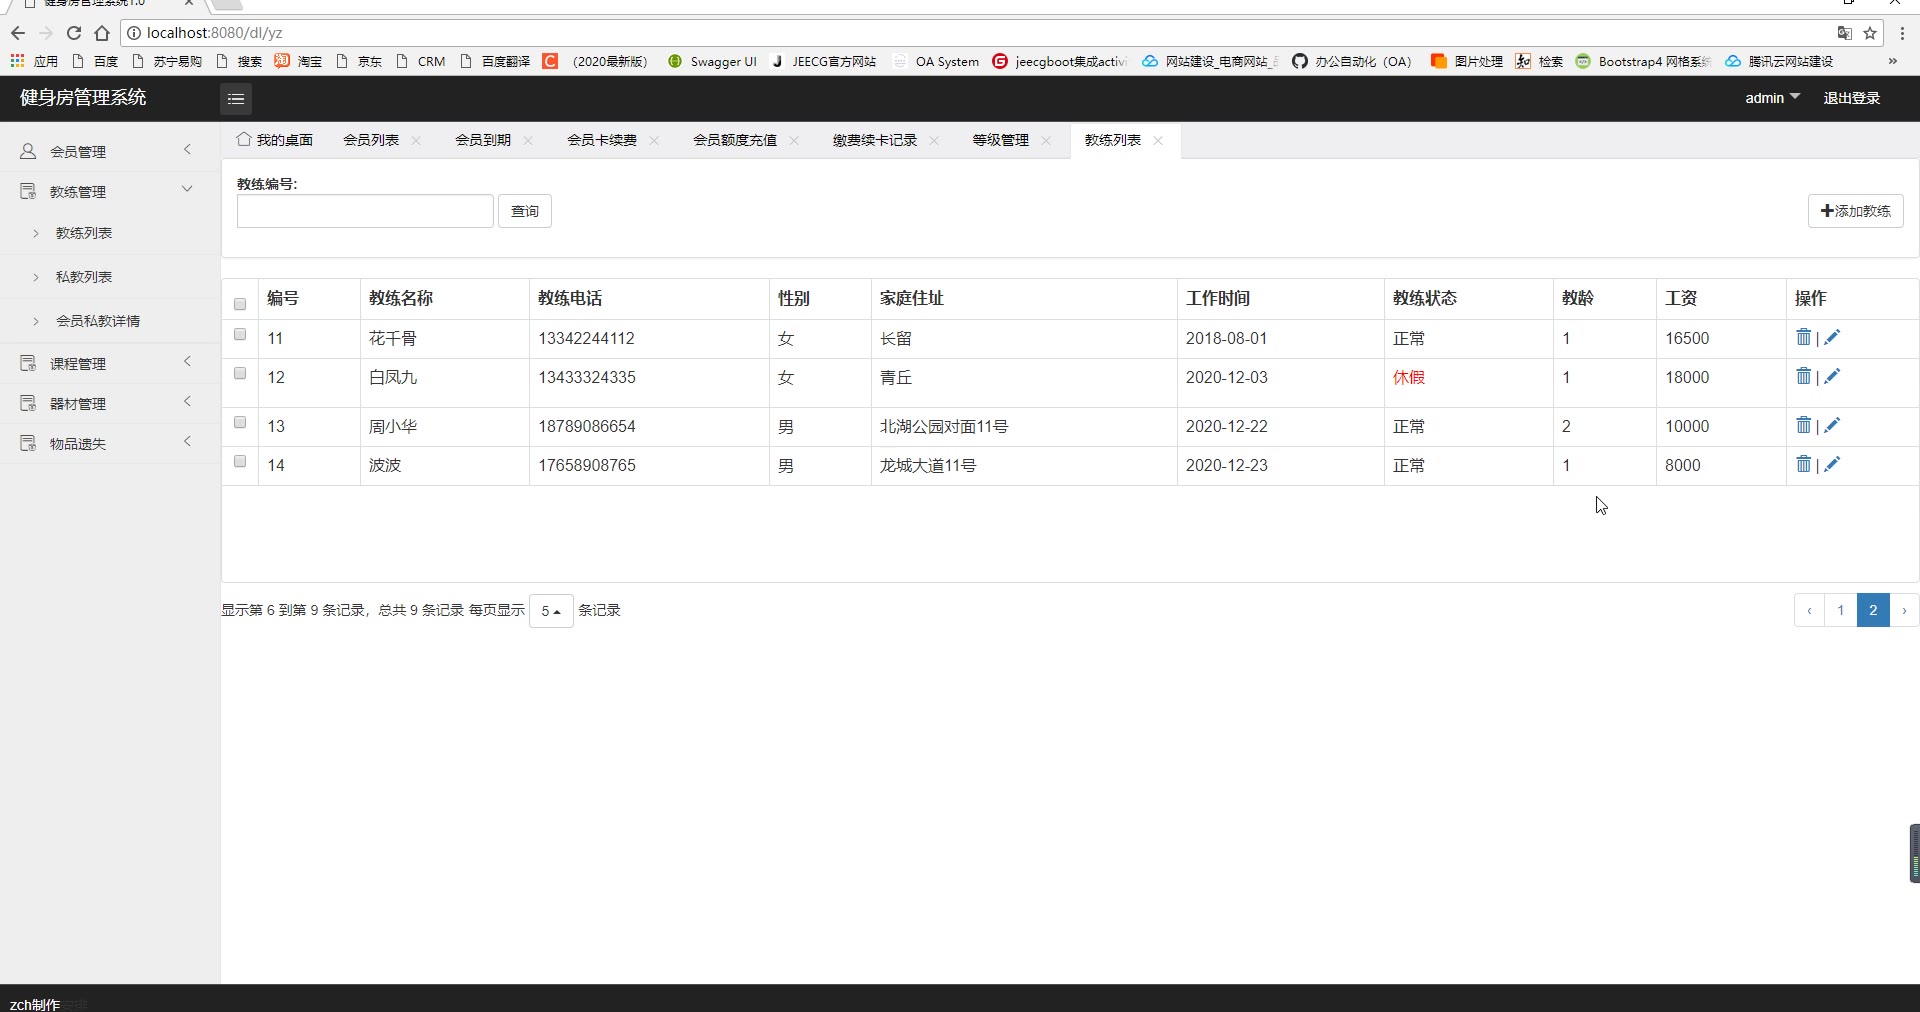Close the 会员列表 tab
Screen dimensions: 1920x1012
click(x=416, y=140)
